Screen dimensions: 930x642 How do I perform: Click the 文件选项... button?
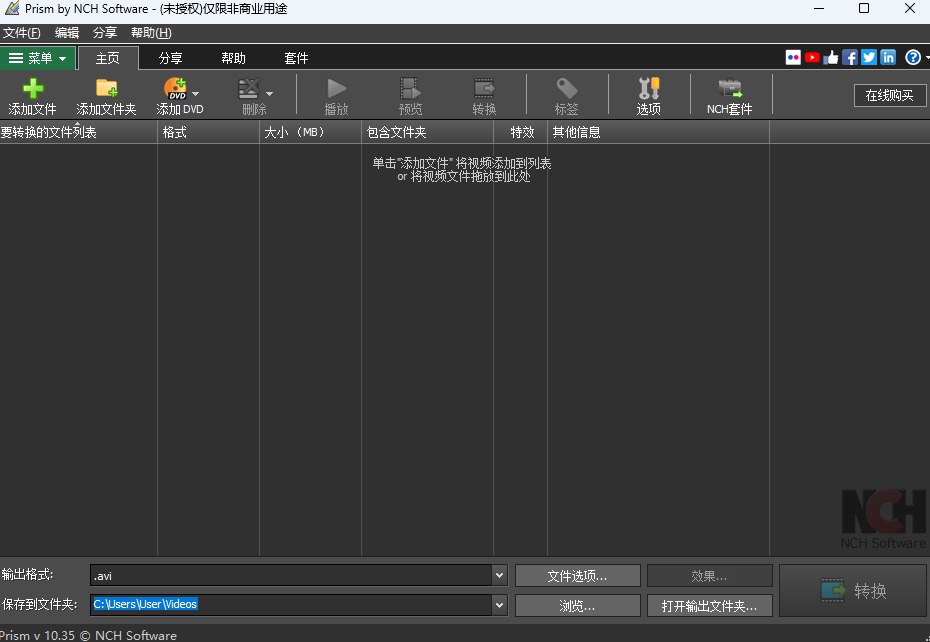click(578, 576)
